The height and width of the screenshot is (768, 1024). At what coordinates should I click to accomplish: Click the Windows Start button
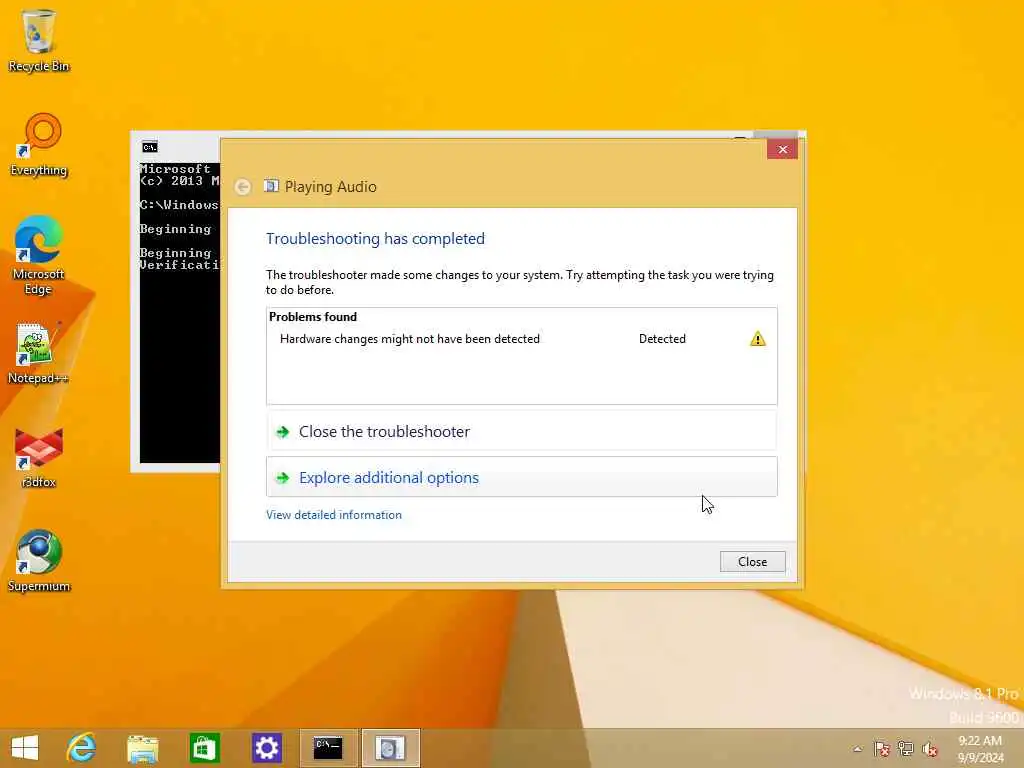(25, 748)
